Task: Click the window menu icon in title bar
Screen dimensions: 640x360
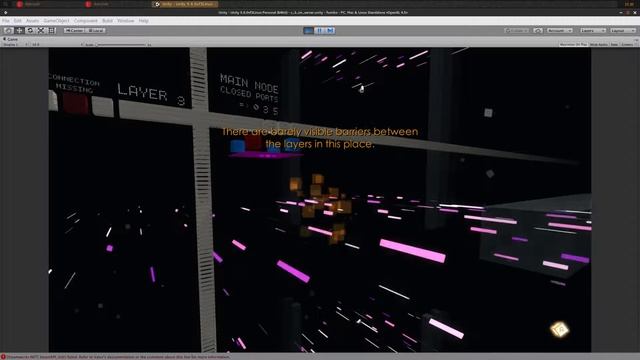Action: click(5, 13)
